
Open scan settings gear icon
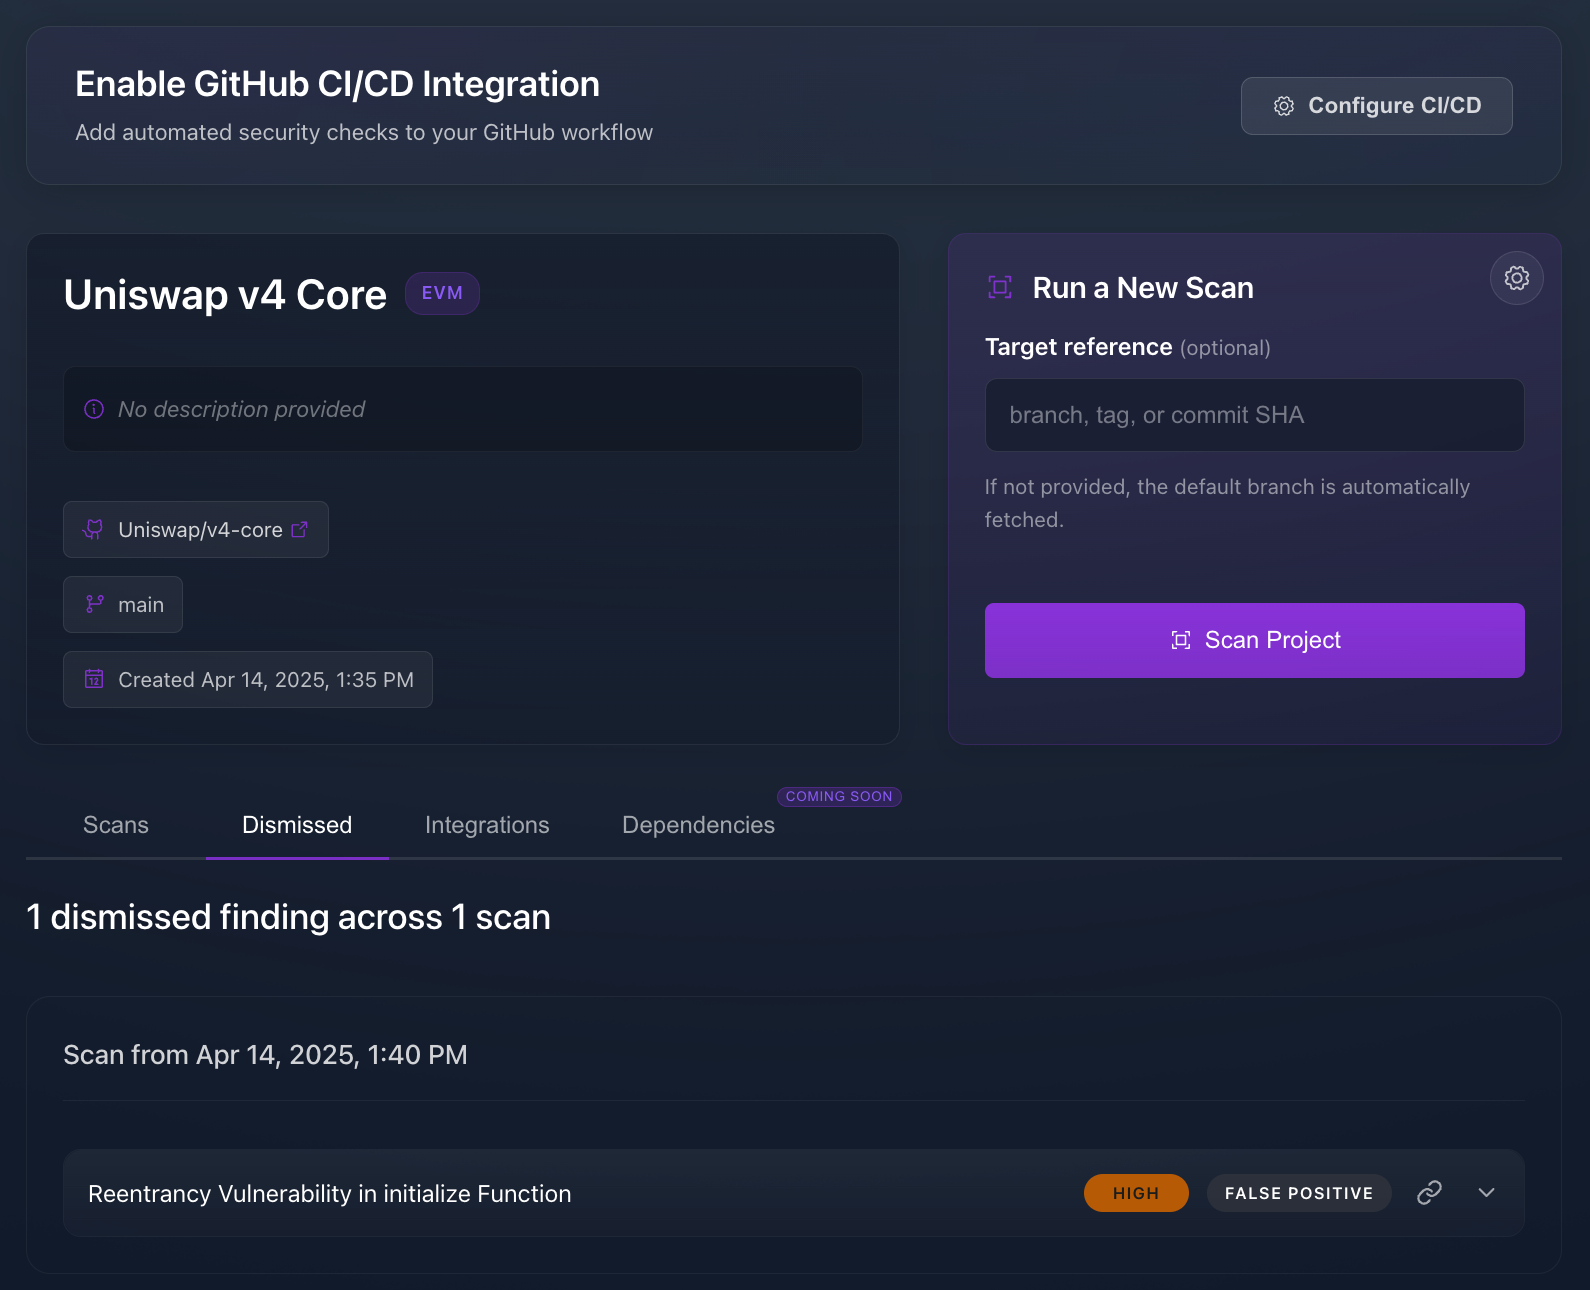coord(1516,278)
